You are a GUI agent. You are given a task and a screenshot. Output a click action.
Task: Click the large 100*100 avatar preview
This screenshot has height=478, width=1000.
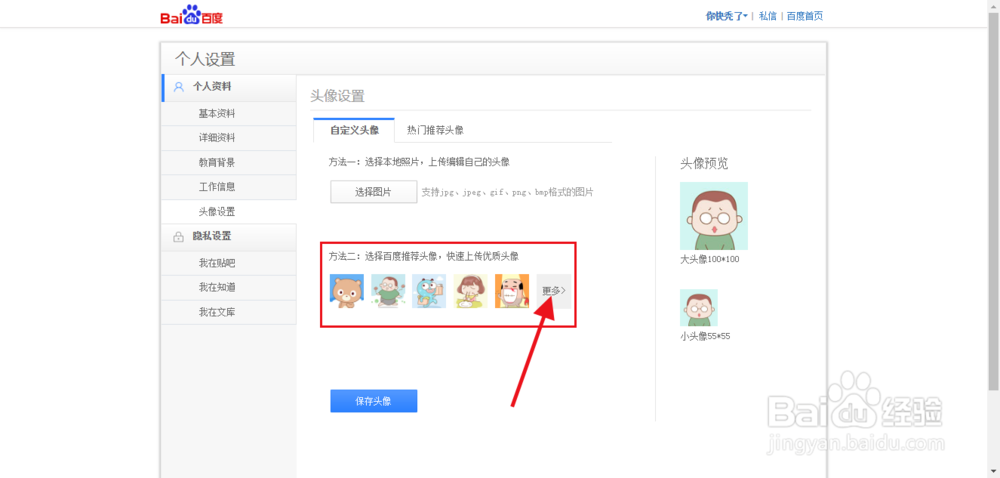[x=714, y=216]
